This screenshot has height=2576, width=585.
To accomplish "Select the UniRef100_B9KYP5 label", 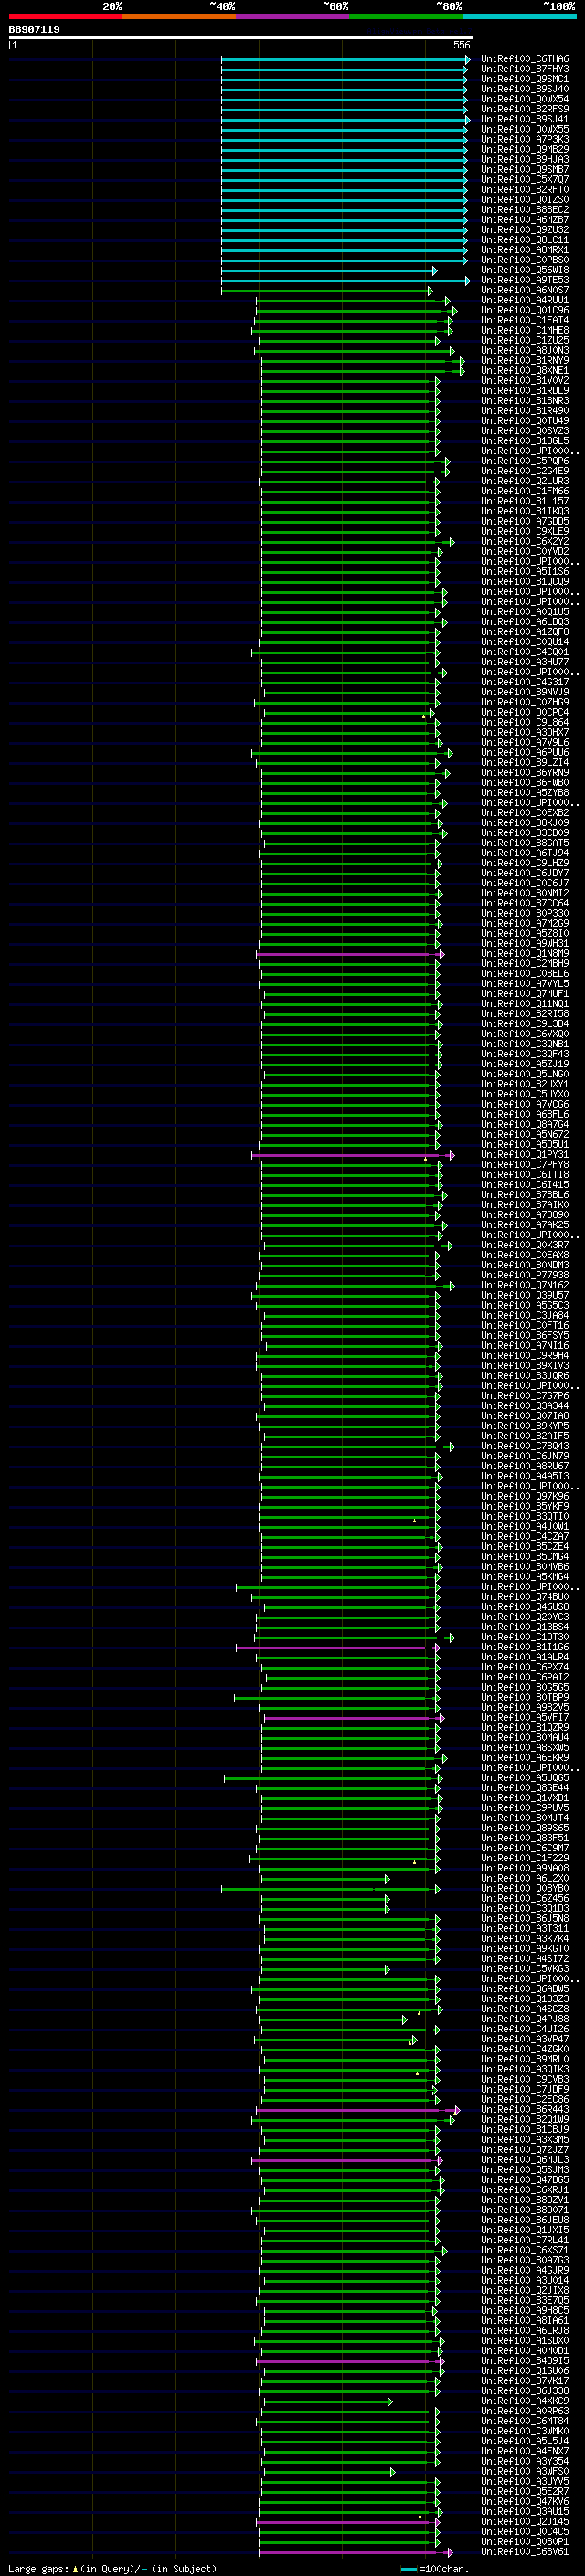I will 525,1427.
